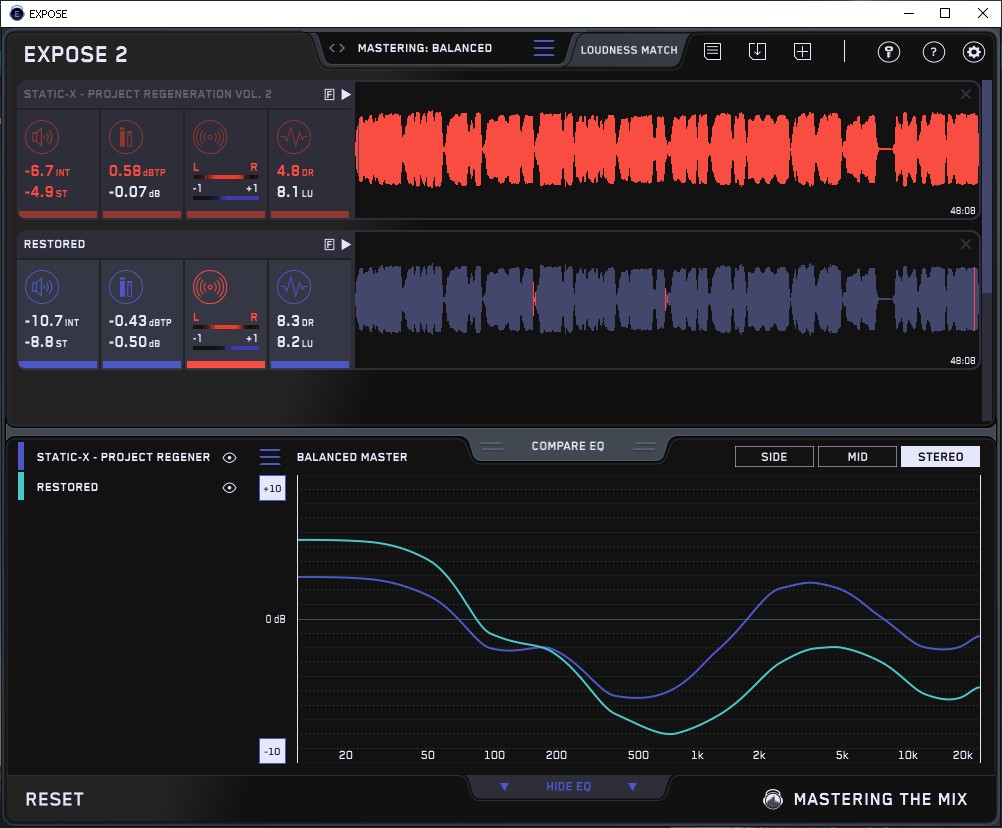Click Restored EQ legend entry

[x=67, y=487]
